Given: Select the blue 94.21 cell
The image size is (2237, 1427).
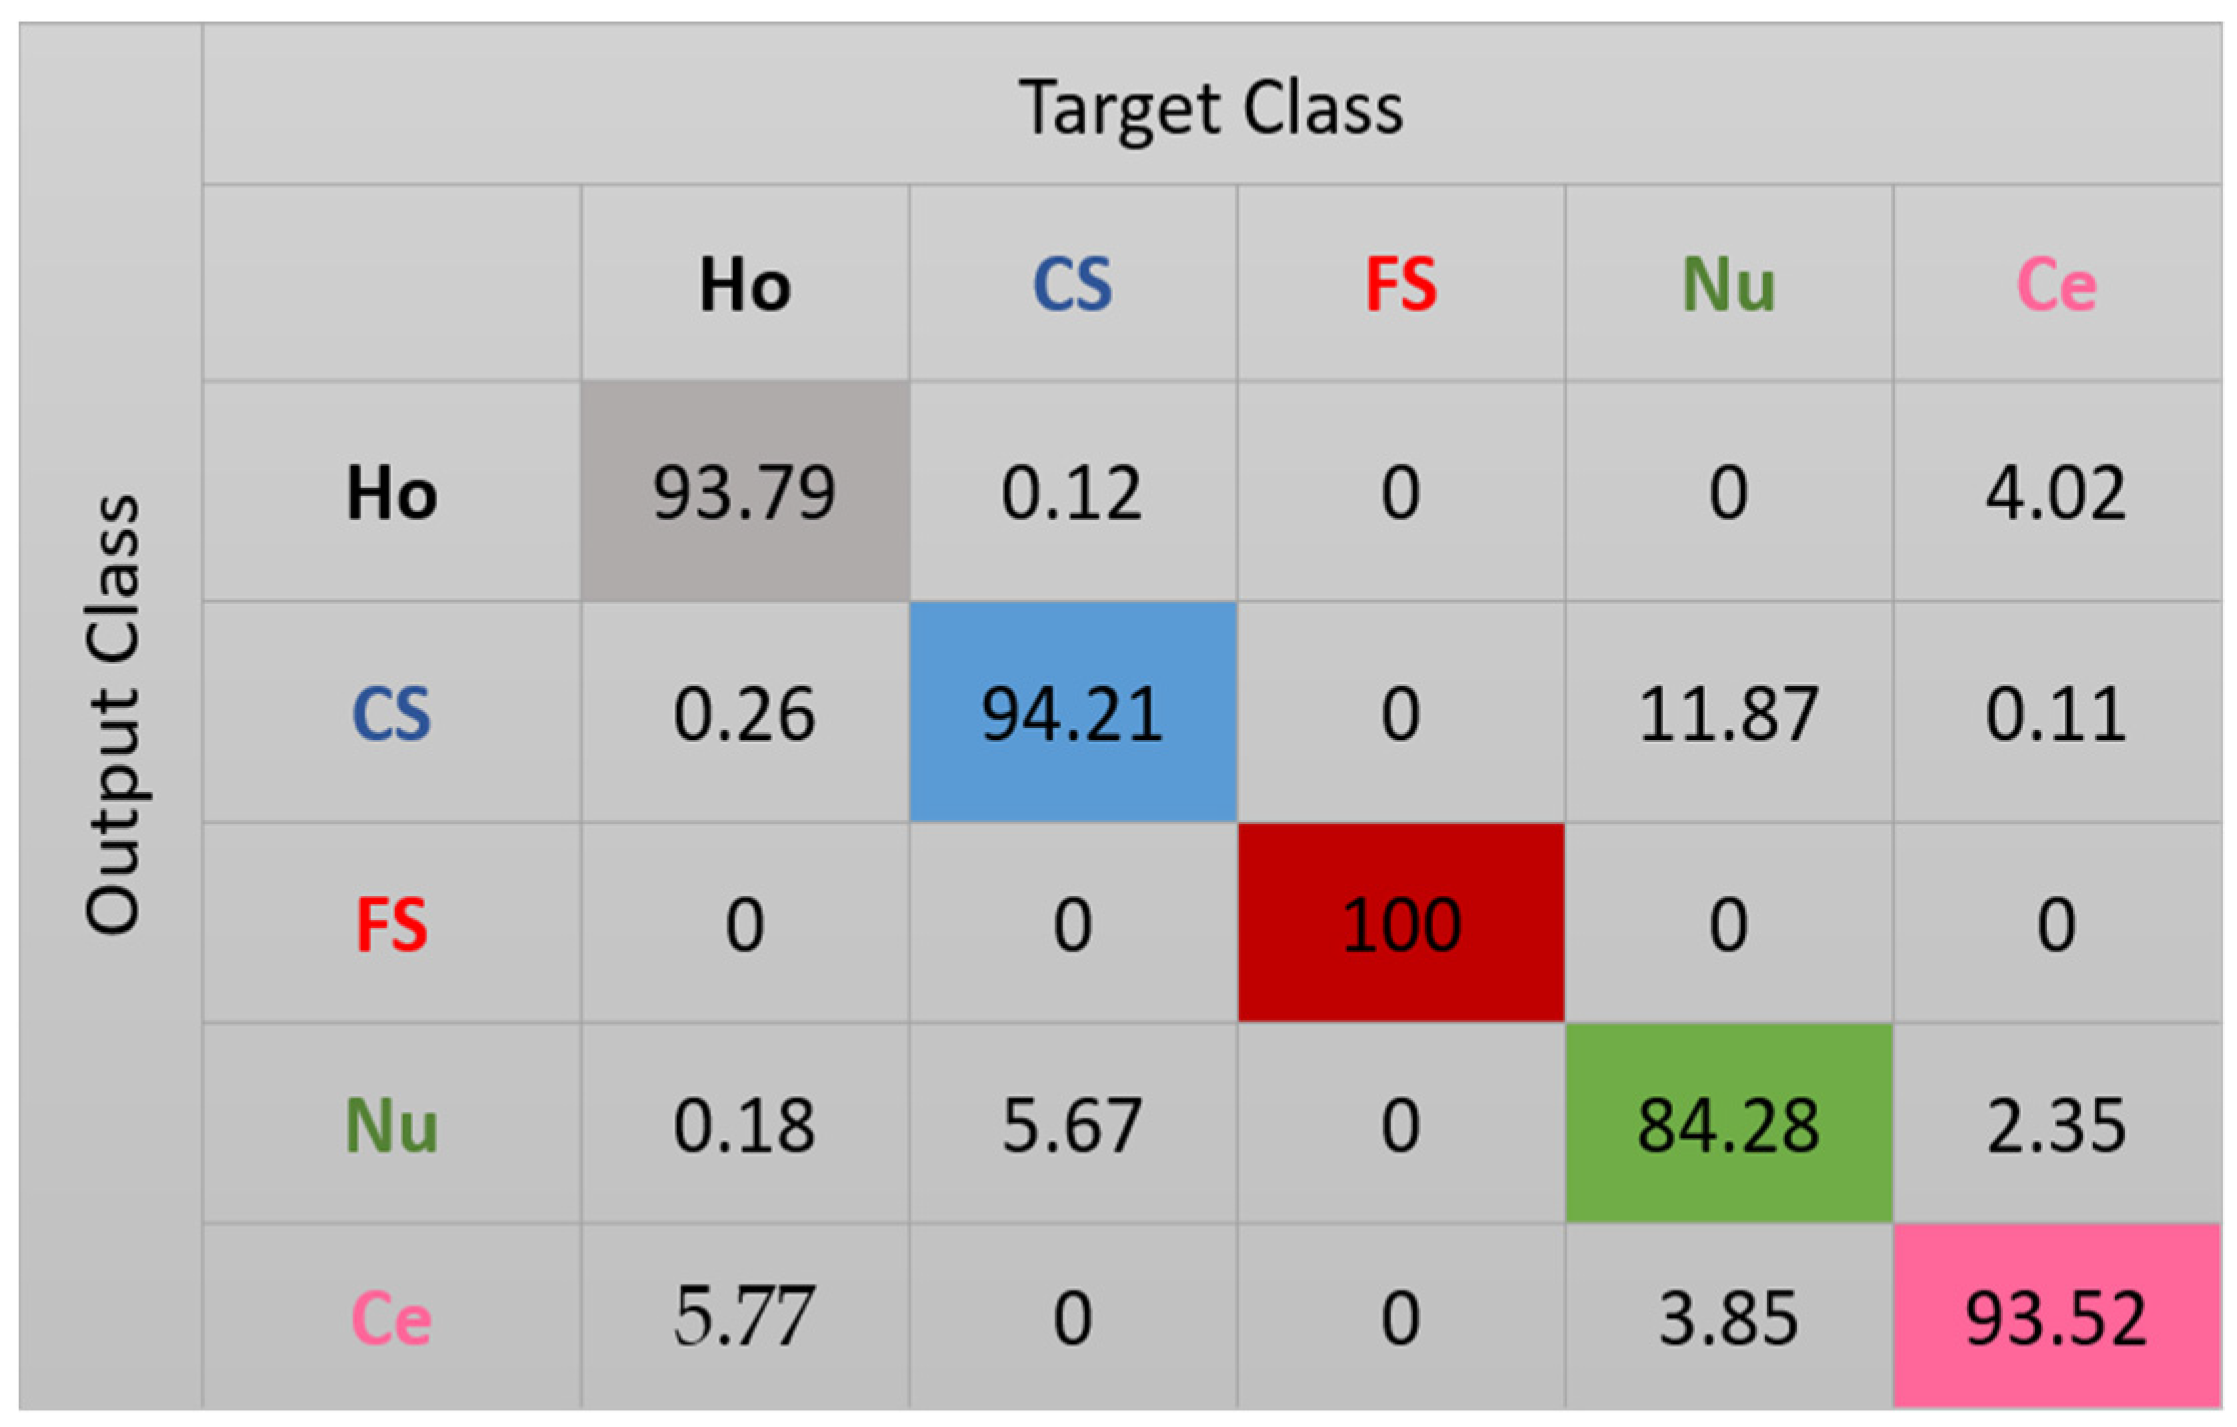Looking at the screenshot, I should 1072,713.
